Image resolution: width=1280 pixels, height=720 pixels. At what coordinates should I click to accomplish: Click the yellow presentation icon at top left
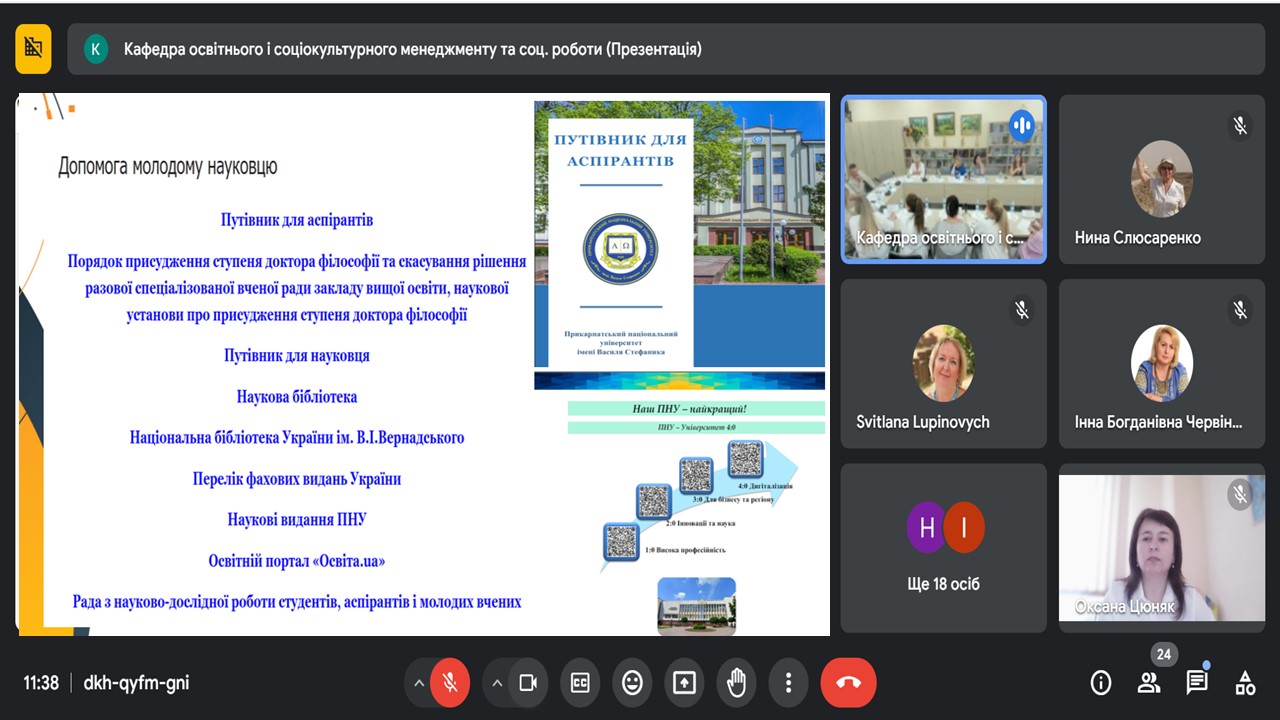tap(33, 48)
